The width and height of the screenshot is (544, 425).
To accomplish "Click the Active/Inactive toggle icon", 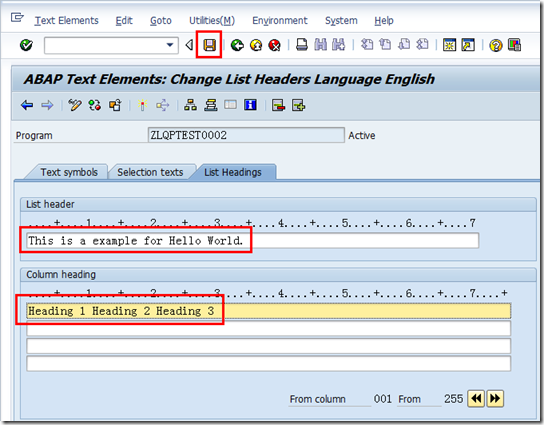I will point(95,105).
